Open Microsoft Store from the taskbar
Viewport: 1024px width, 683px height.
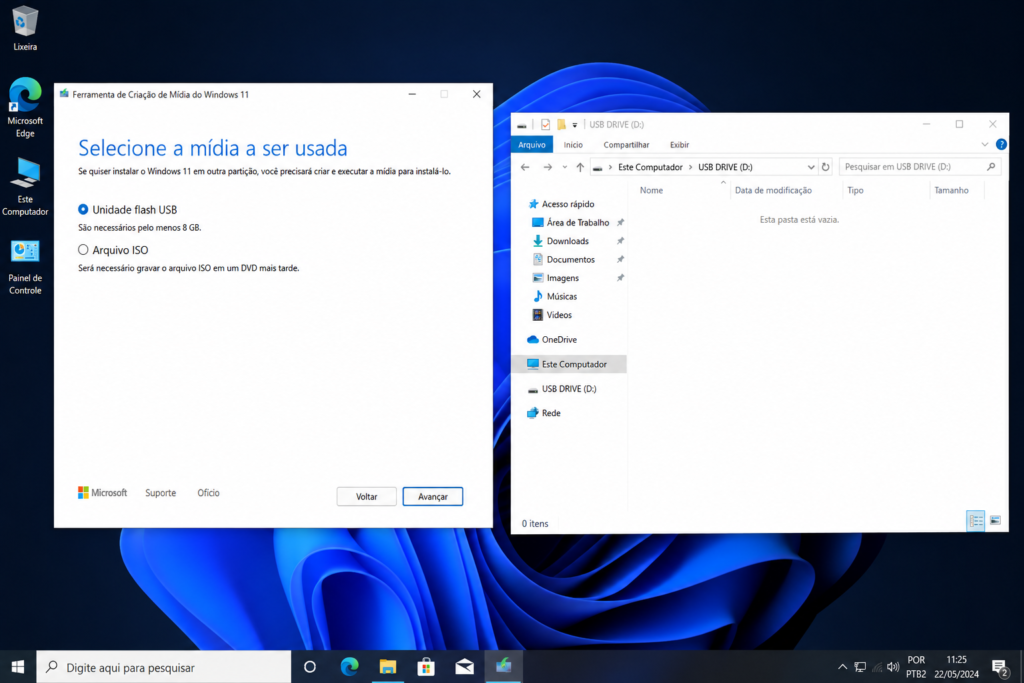point(426,667)
